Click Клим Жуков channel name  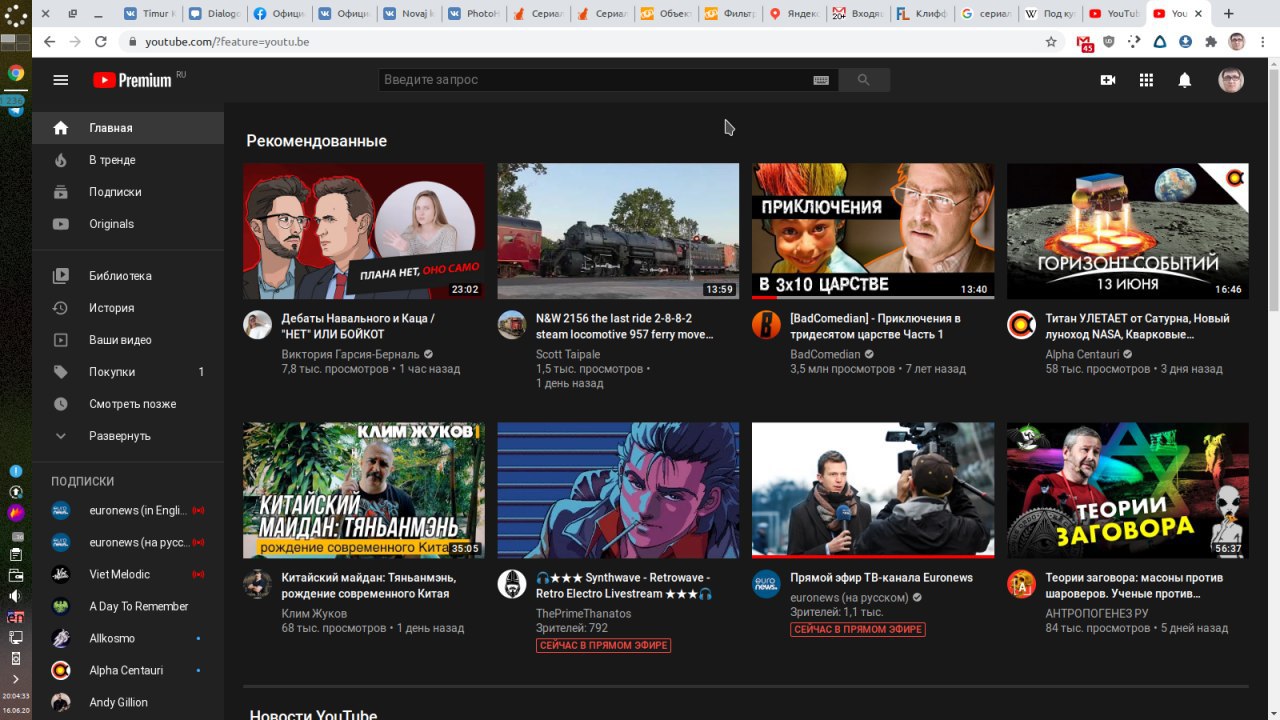point(314,613)
